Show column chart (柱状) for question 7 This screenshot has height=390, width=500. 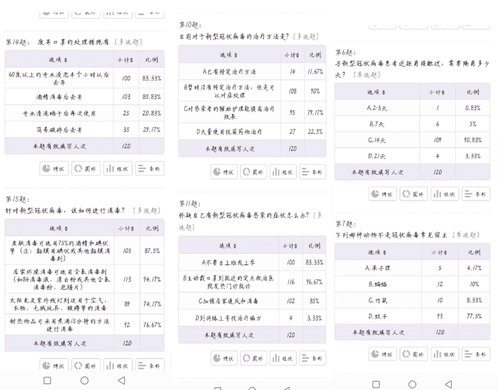[x=445, y=354]
